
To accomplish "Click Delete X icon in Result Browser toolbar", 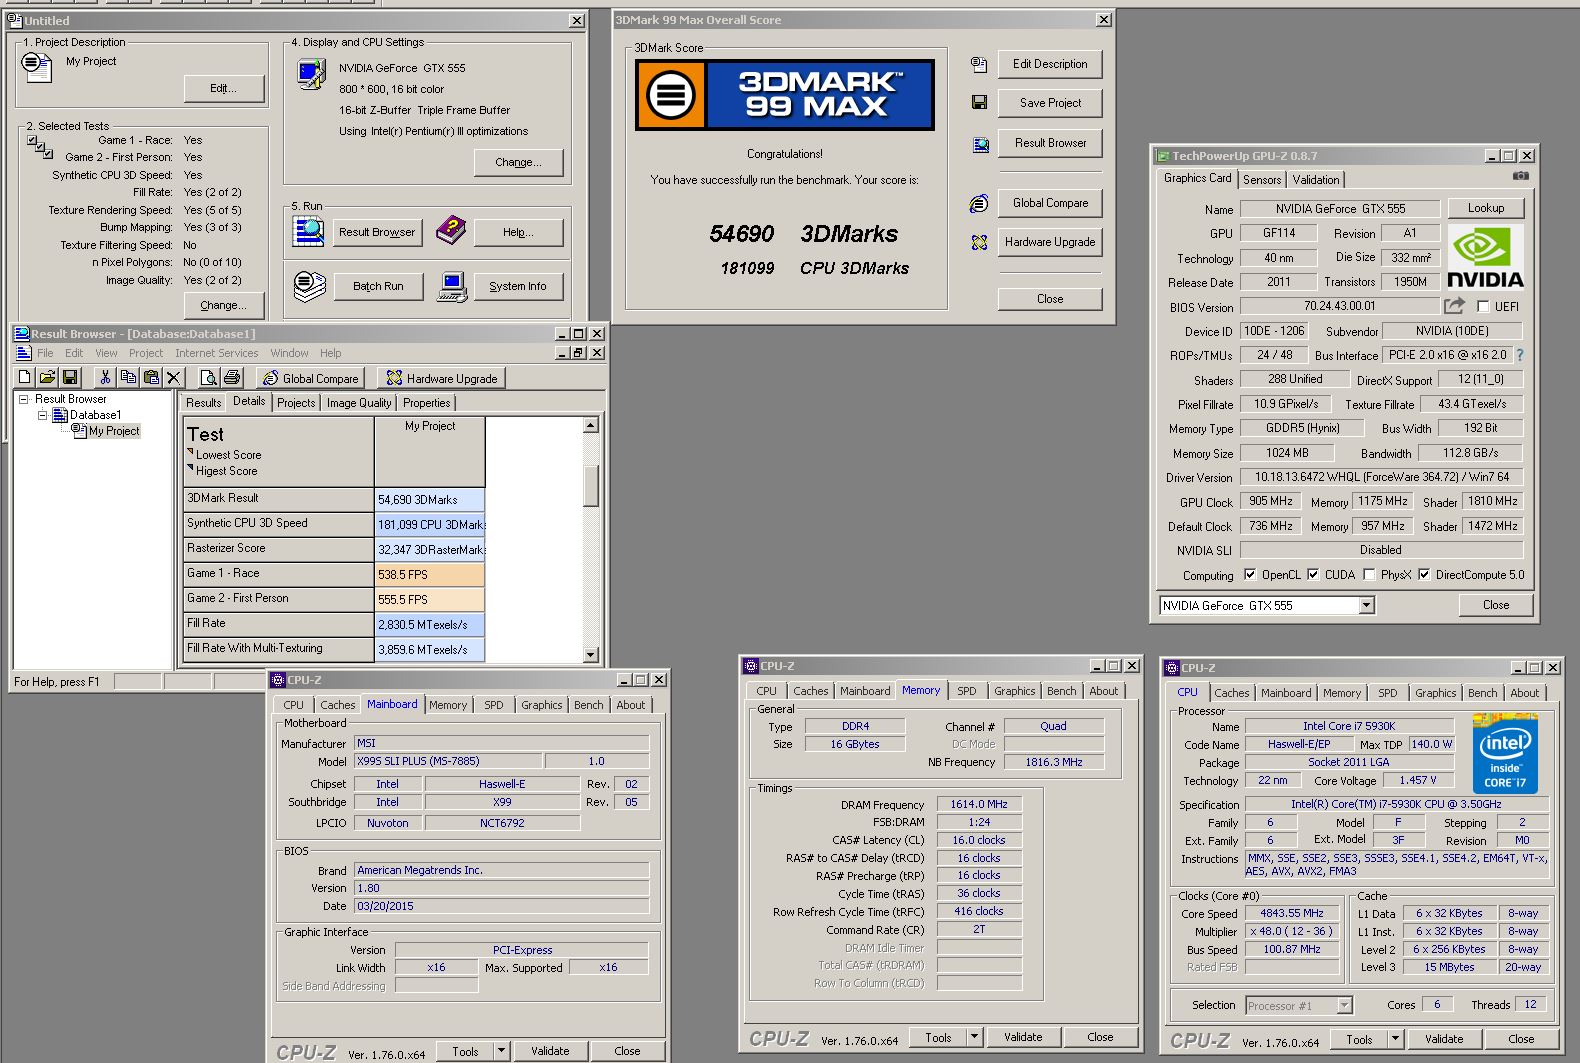I will [x=174, y=377].
